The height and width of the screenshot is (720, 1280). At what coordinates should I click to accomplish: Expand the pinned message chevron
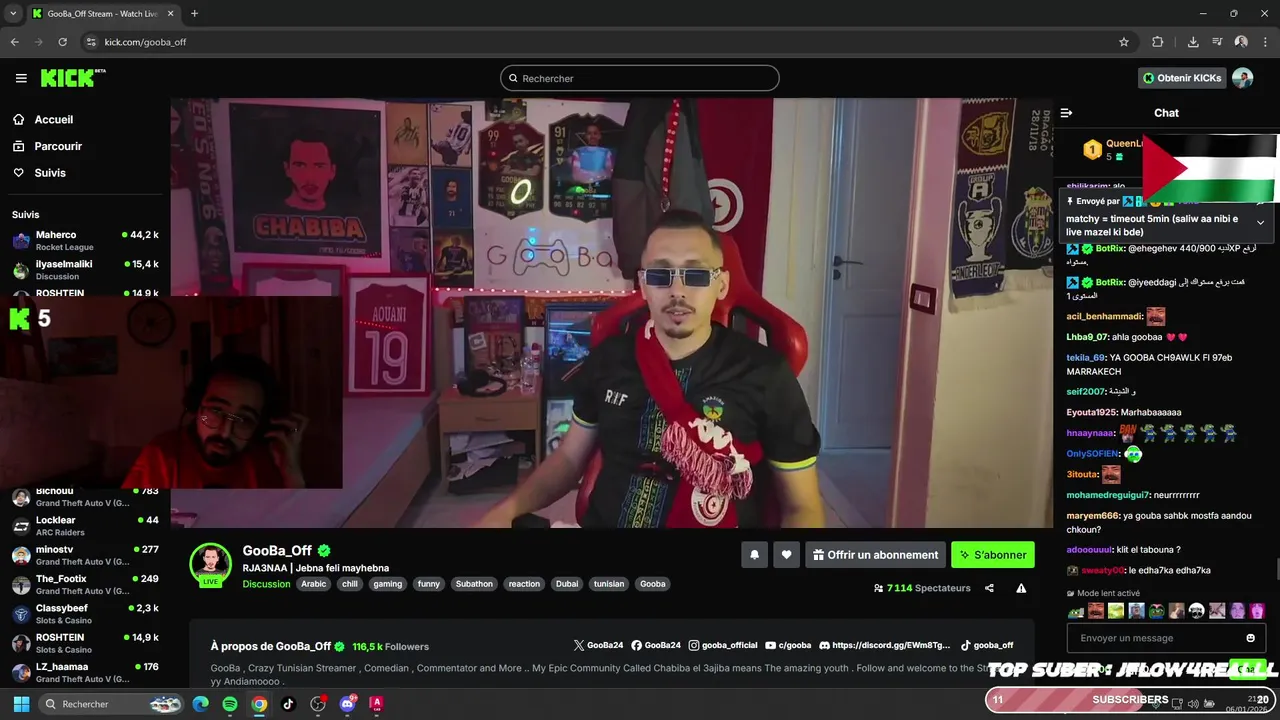click(1260, 222)
